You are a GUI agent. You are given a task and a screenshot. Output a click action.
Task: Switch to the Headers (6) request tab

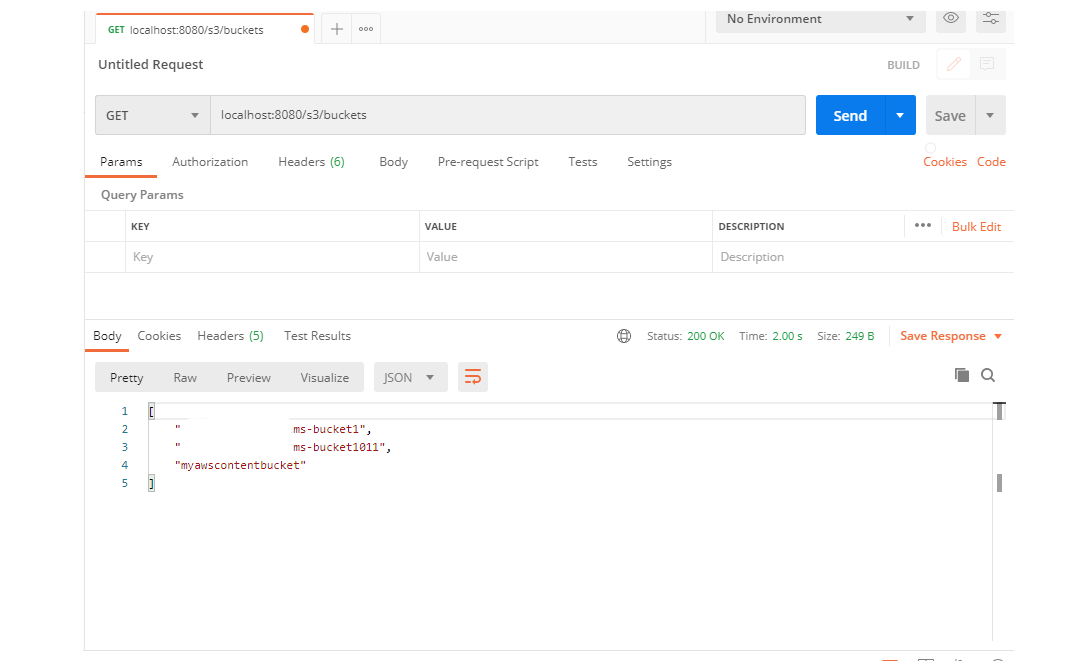pos(311,161)
